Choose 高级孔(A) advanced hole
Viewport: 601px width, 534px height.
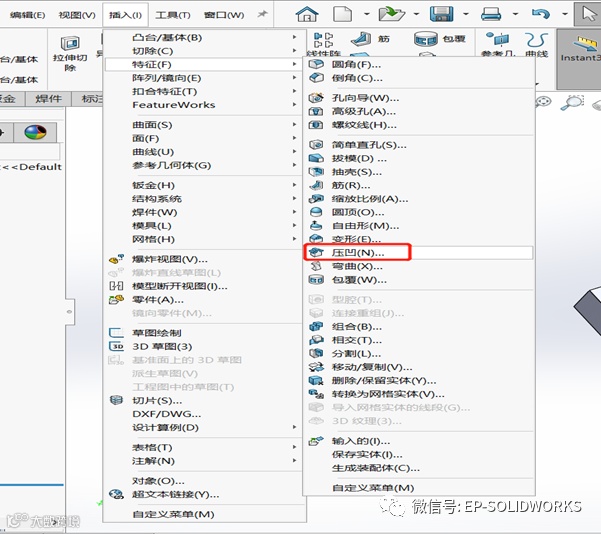pyautogui.click(x=419, y=111)
